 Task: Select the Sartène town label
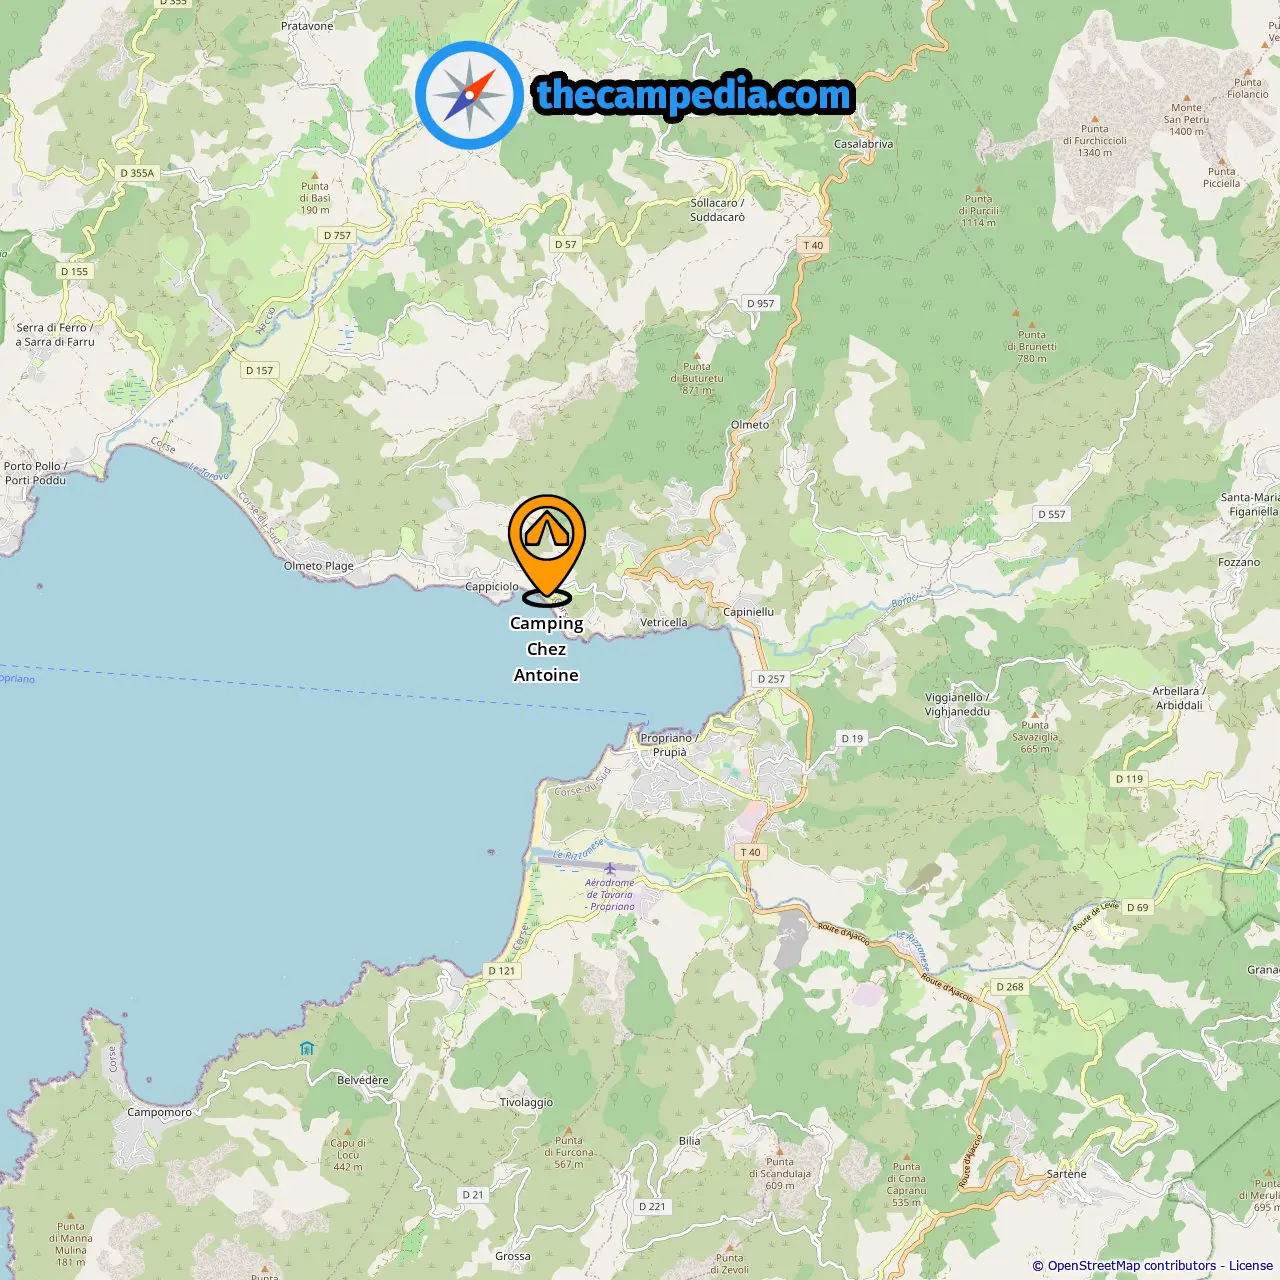tap(1066, 1174)
